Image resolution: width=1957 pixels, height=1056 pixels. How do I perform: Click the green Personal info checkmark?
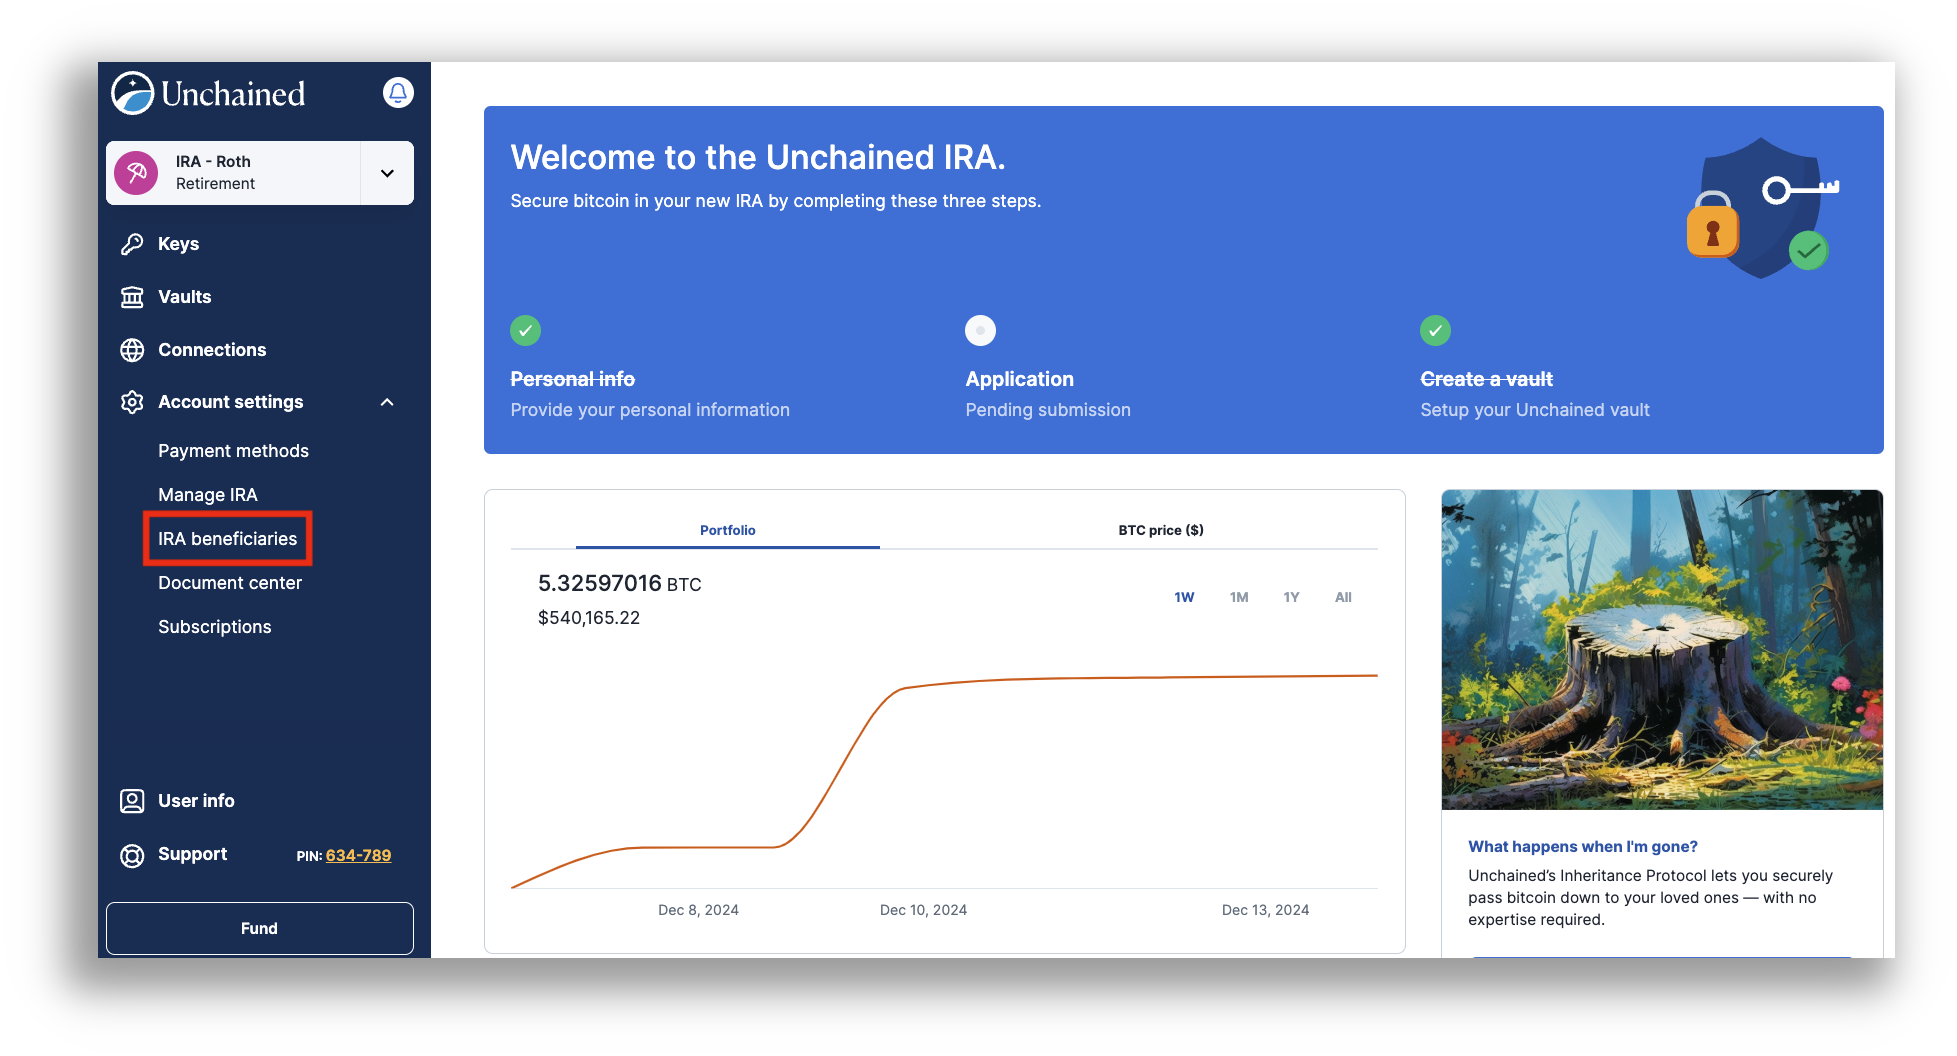[525, 330]
